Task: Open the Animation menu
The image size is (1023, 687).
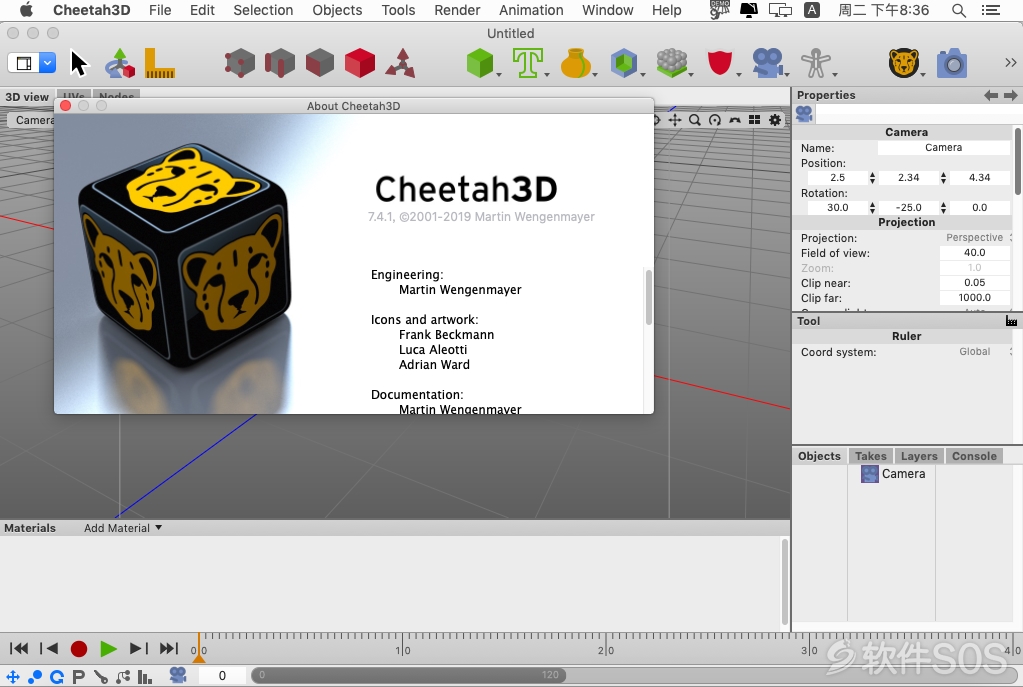Action: coord(531,10)
